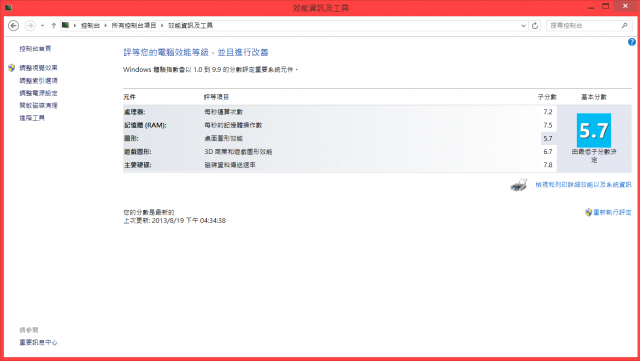Click the 子分數 column header
640x361 pixels.
[x=547, y=97]
